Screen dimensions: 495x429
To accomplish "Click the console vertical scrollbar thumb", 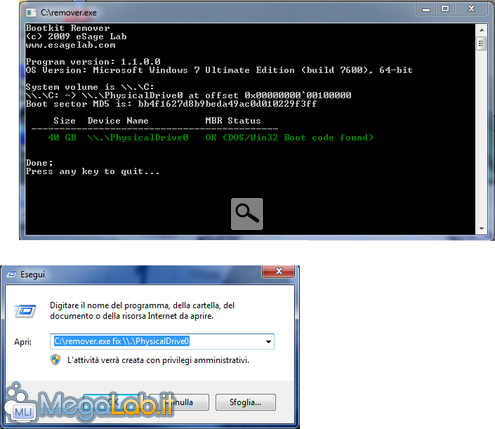I will point(481,44).
